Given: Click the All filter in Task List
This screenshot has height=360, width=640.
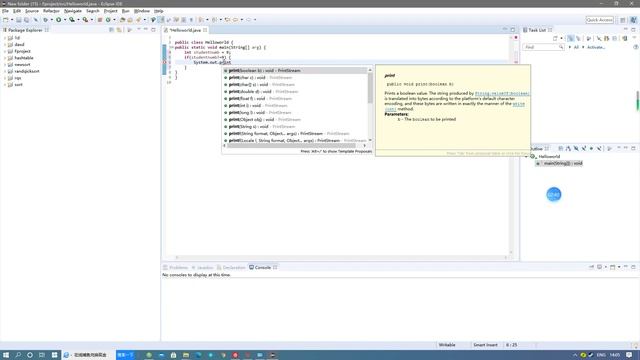Looking at the screenshot, I should 576,47.
